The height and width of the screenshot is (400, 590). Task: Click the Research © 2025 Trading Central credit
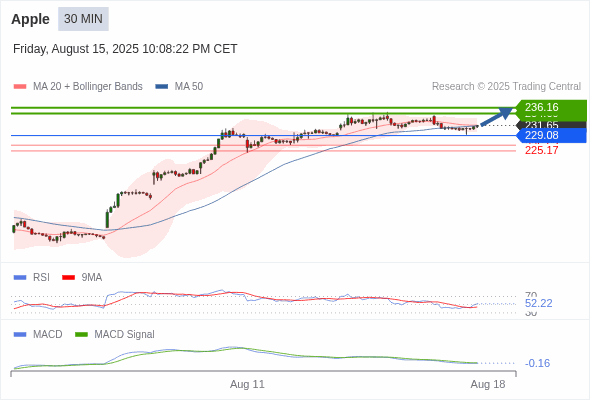point(506,87)
